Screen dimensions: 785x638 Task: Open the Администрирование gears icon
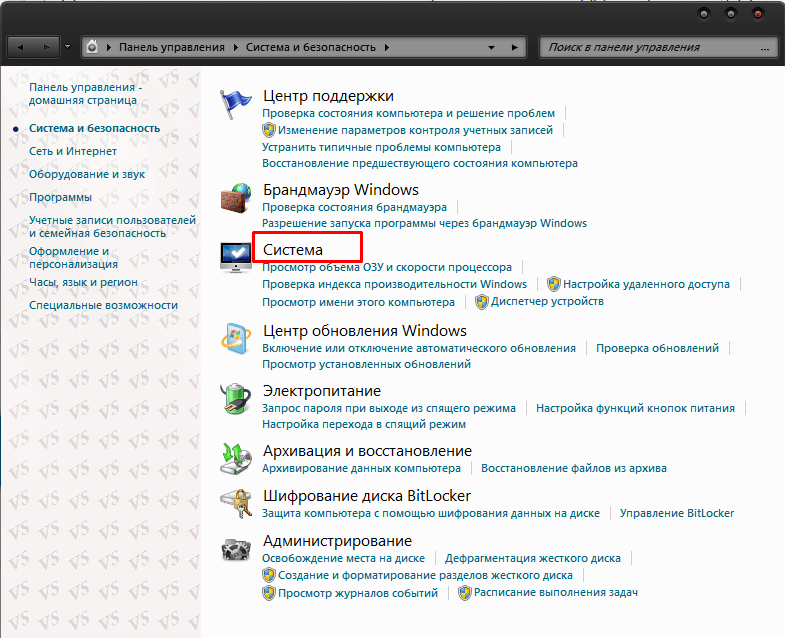236,549
